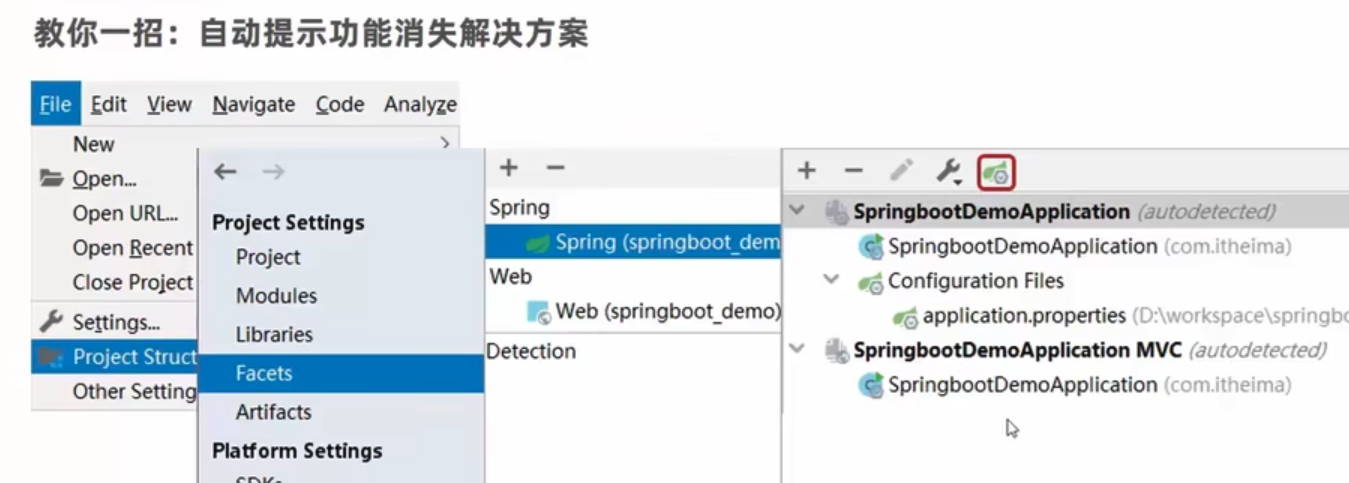This screenshot has width=1349, height=483.
Task: Click the highlighted Spring Boot autodetect icon
Action: (x=996, y=172)
